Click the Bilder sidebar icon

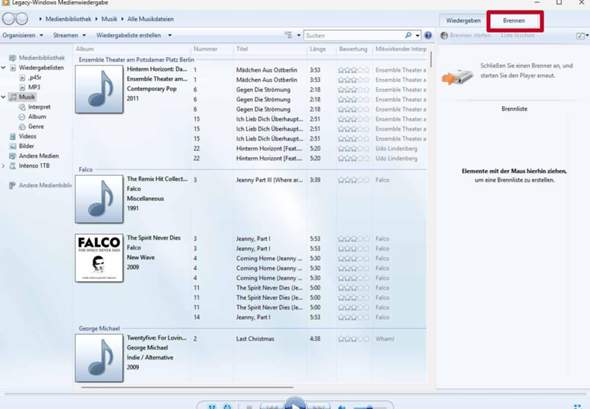[13, 146]
